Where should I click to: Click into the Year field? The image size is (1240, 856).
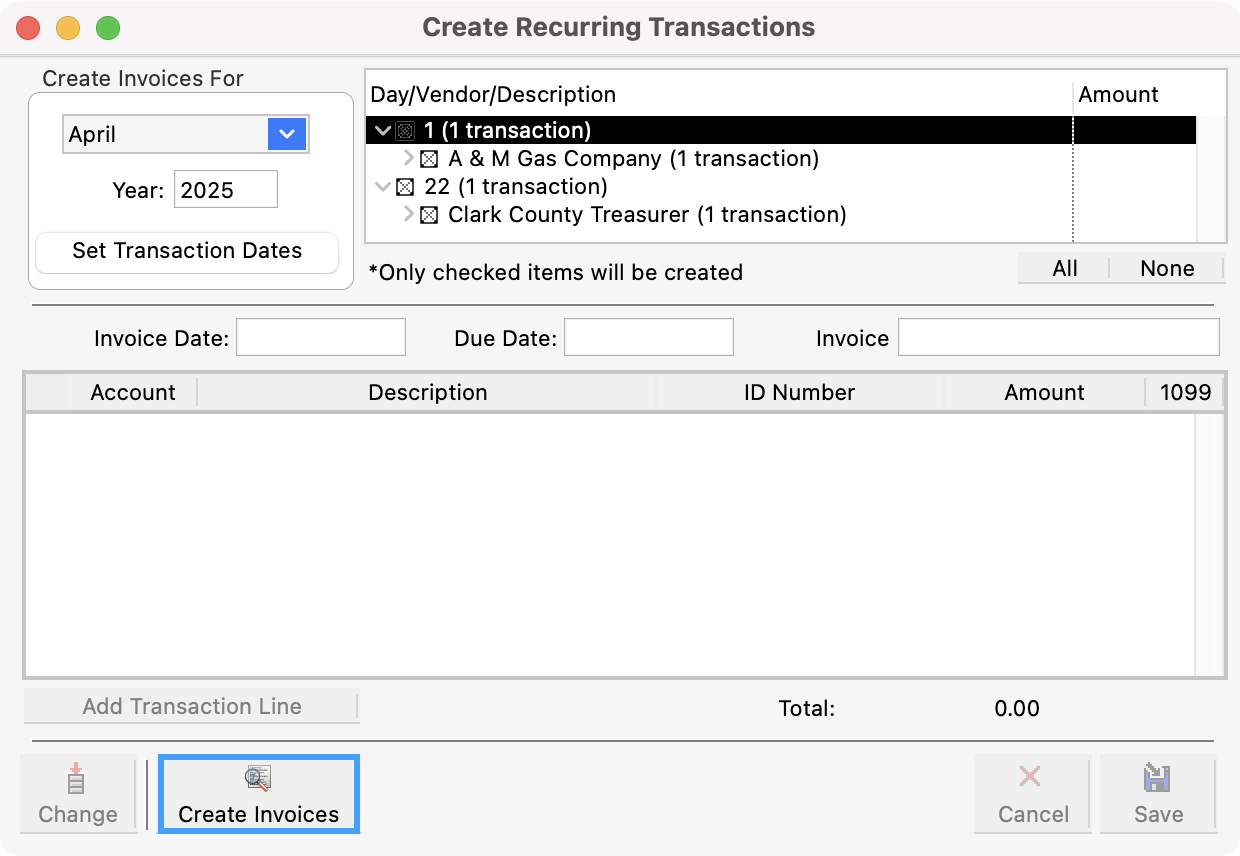click(225, 190)
